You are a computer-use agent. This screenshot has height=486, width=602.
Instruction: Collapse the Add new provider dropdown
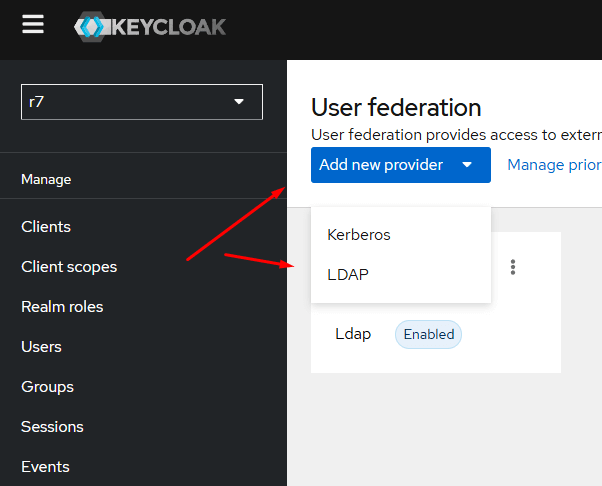[x=401, y=165]
